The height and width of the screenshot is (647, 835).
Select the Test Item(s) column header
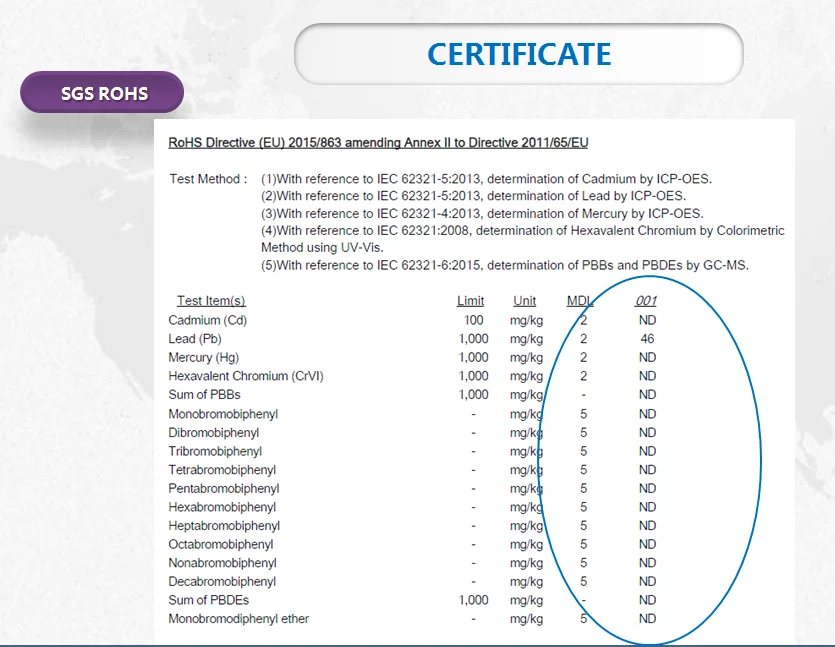[211, 301]
